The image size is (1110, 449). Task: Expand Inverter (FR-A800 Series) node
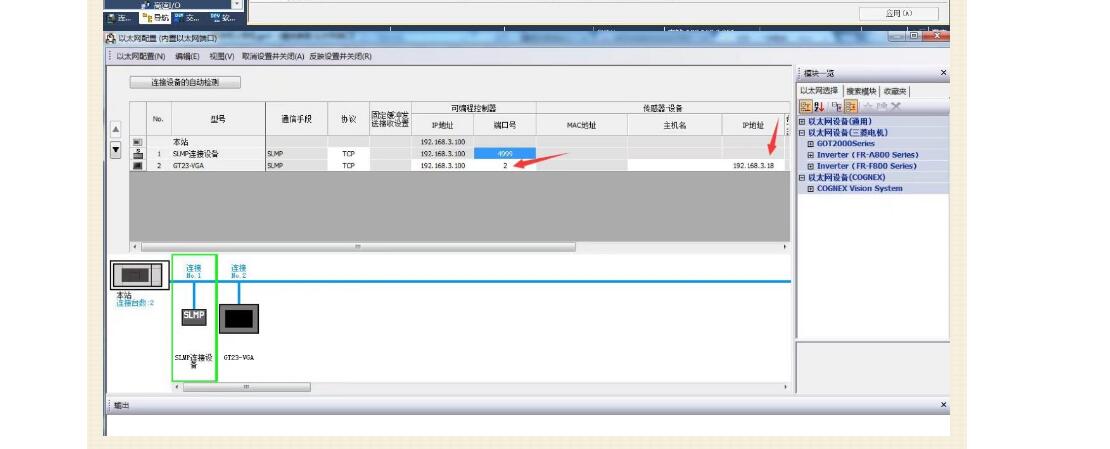(x=810, y=155)
